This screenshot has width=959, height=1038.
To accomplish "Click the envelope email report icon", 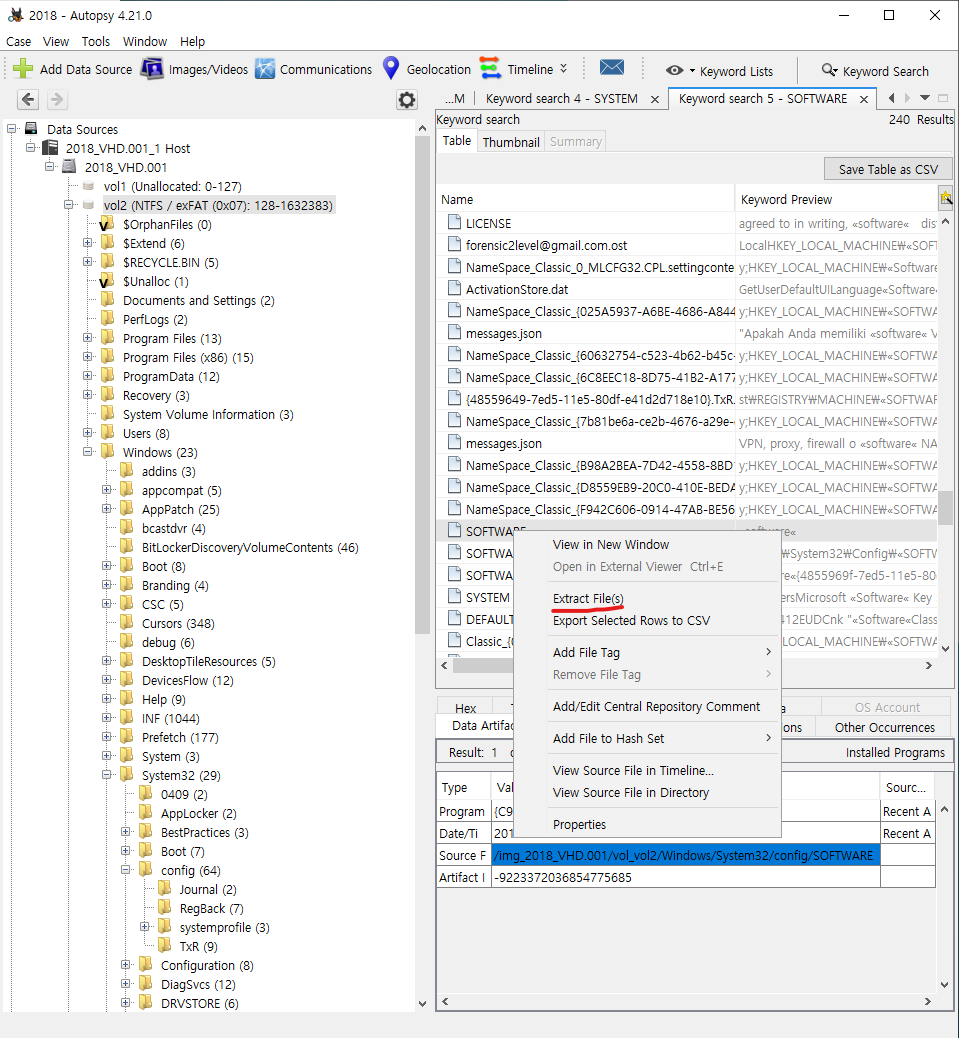I will pyautogui.click(x=612, y=67).
